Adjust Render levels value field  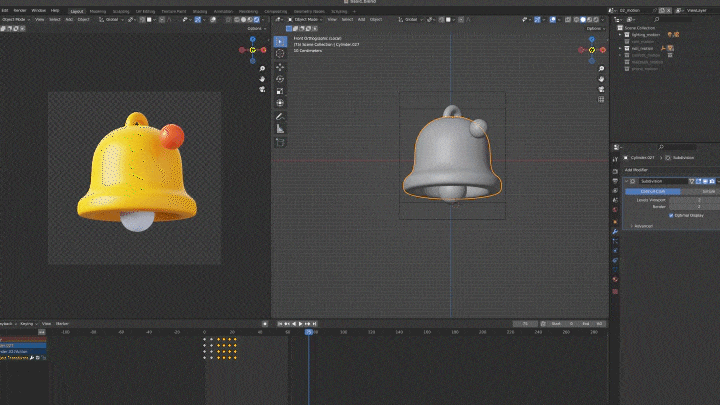[694, 207]
